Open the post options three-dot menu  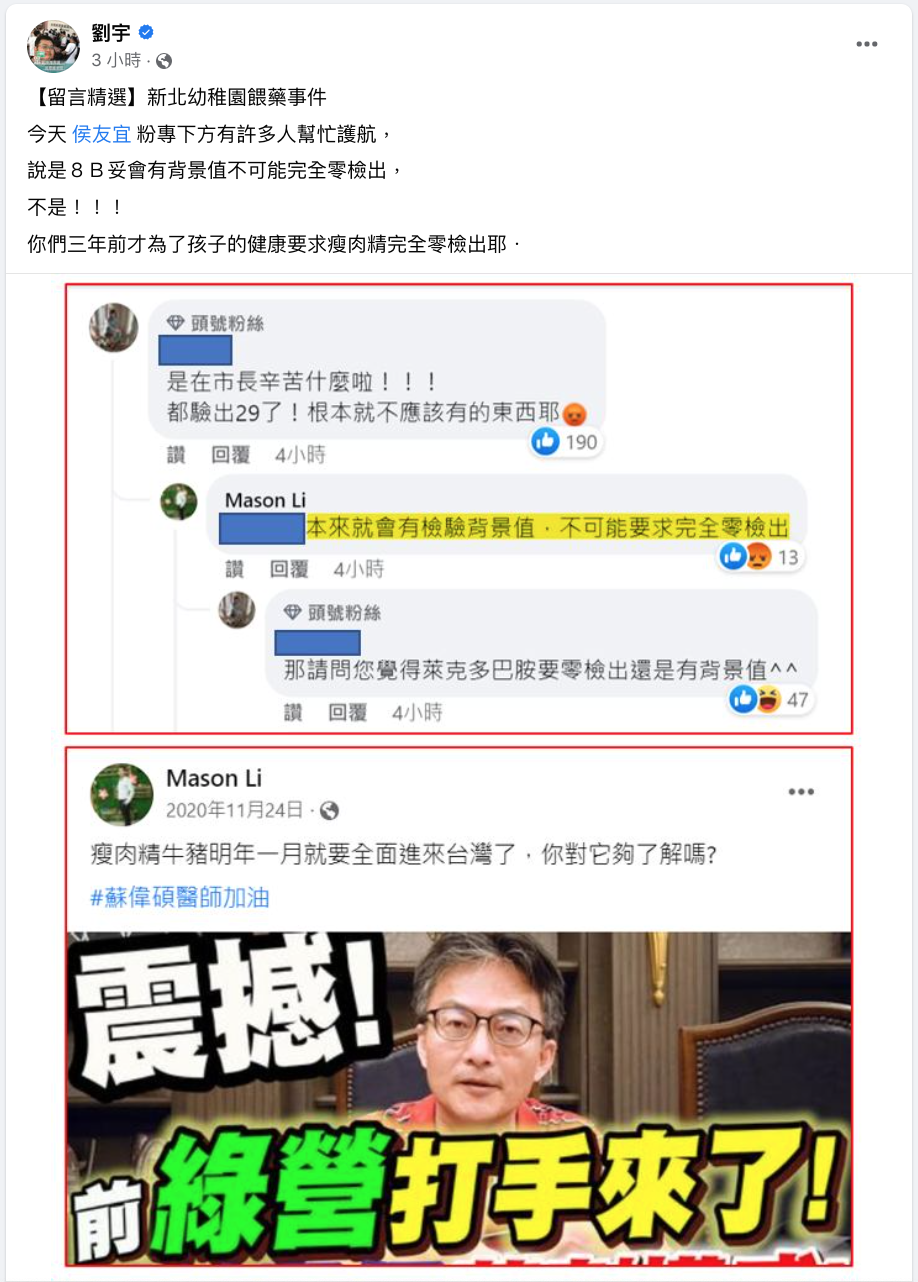click(867, 44)
